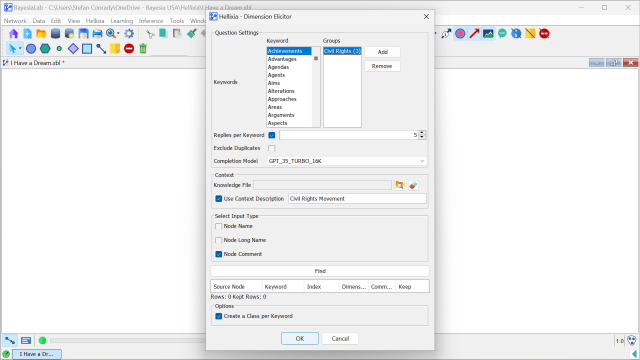Click the copy icon in toolbar
640x360 pixels.
click(163, 33)
